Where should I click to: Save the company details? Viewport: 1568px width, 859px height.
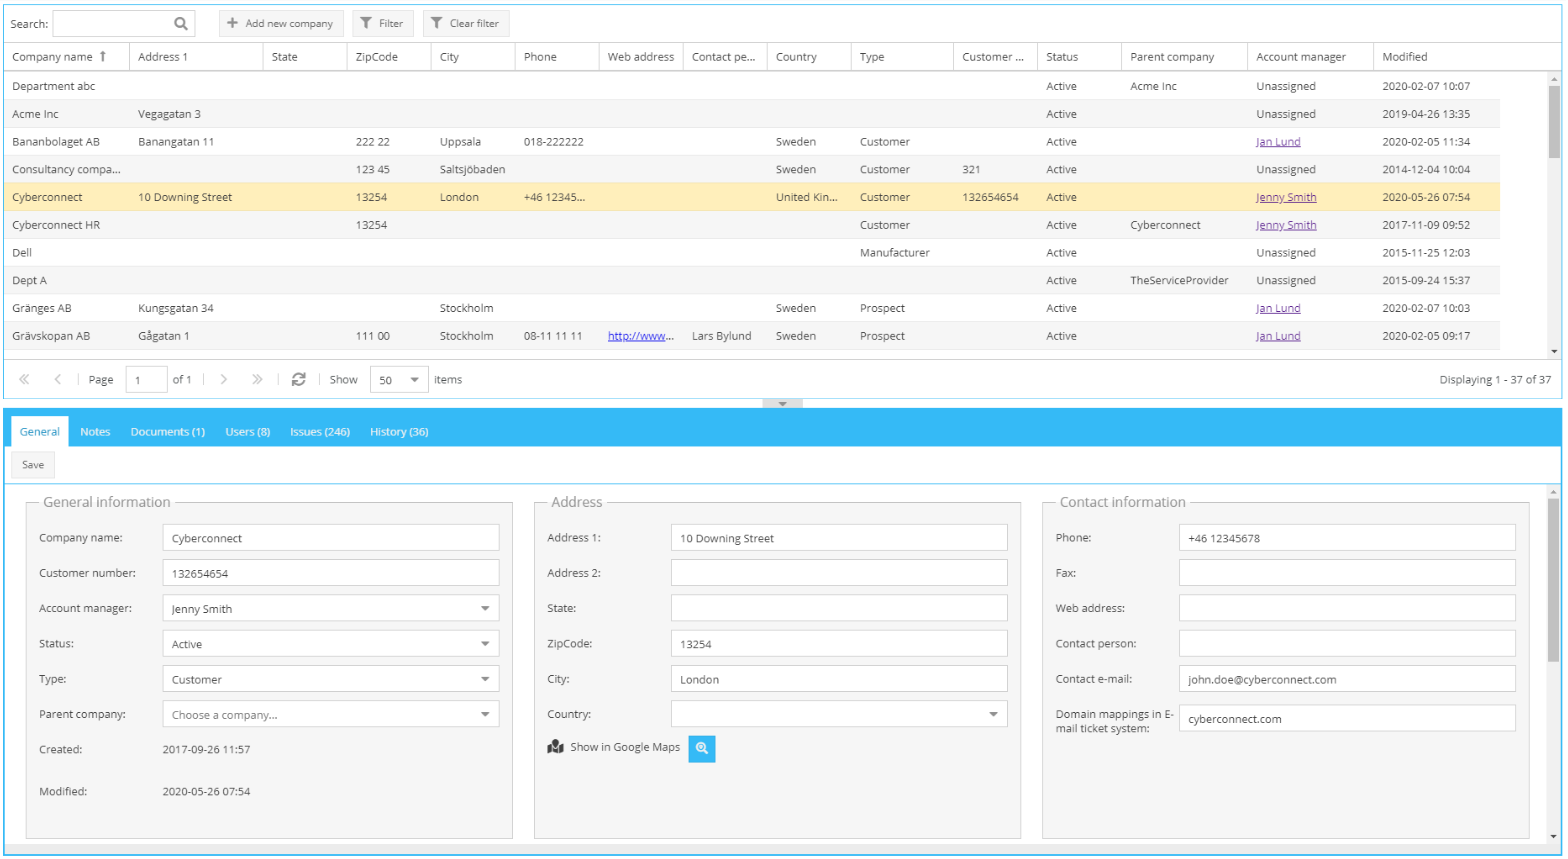point(33,464)
